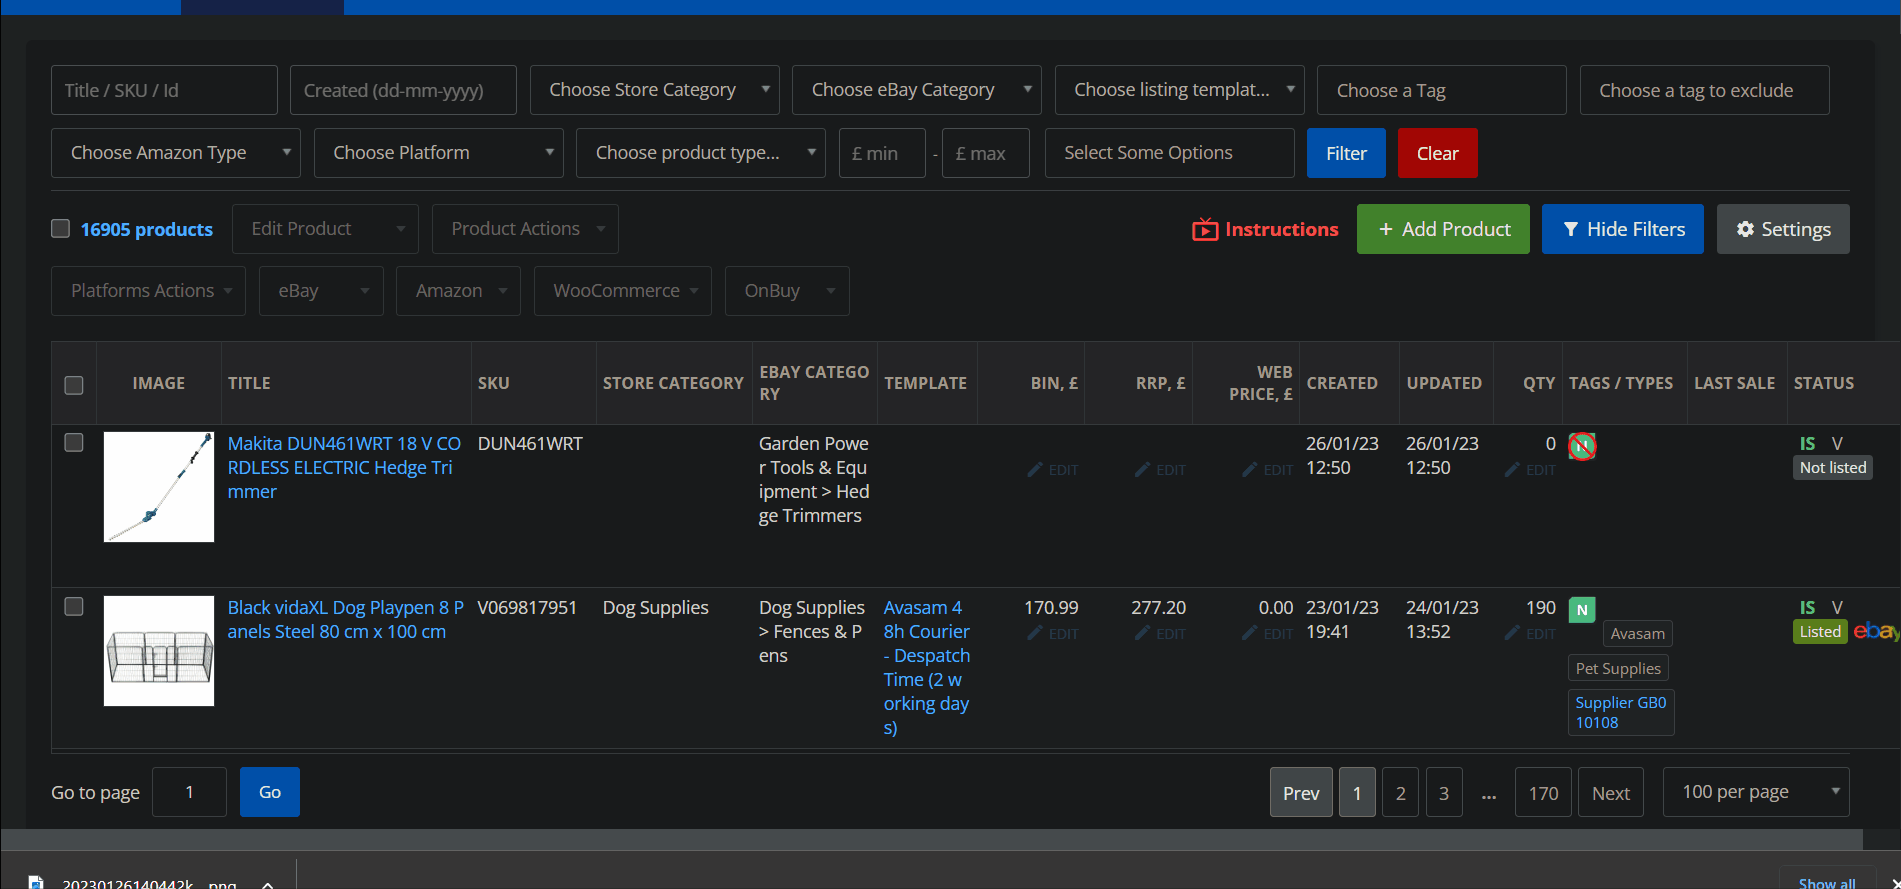The width and height of the screenshot is (1901, 889).
Task: Click the red crossed N tag icon for Makita
Action: [1582, 446]
